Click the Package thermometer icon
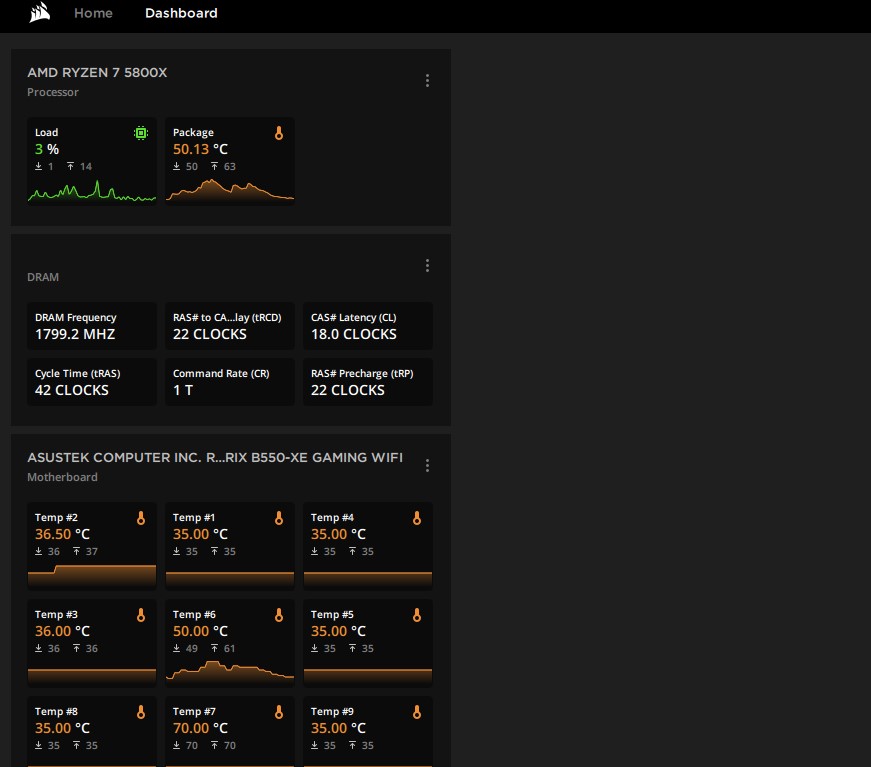The height and width of the screenshot is (767, 871). click(279, 133)
